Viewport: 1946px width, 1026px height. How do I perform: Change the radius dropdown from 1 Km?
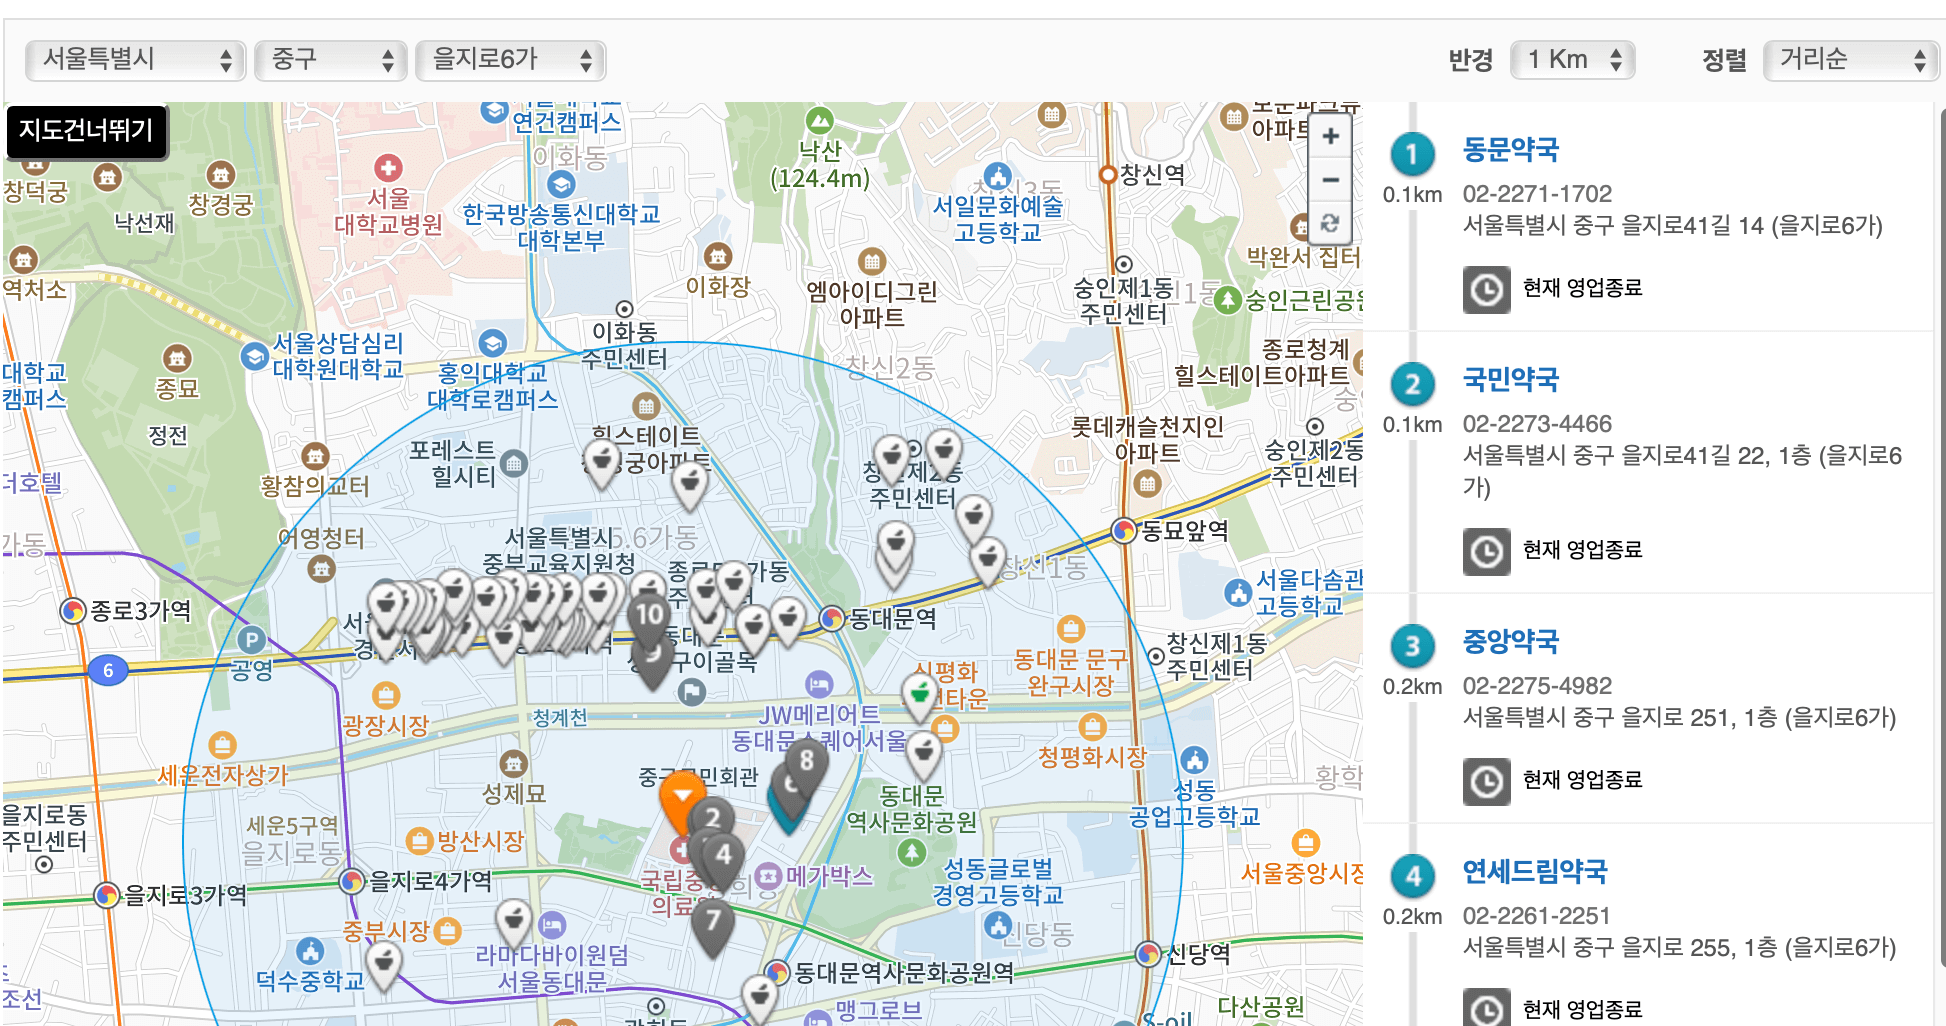point(1572,59)
